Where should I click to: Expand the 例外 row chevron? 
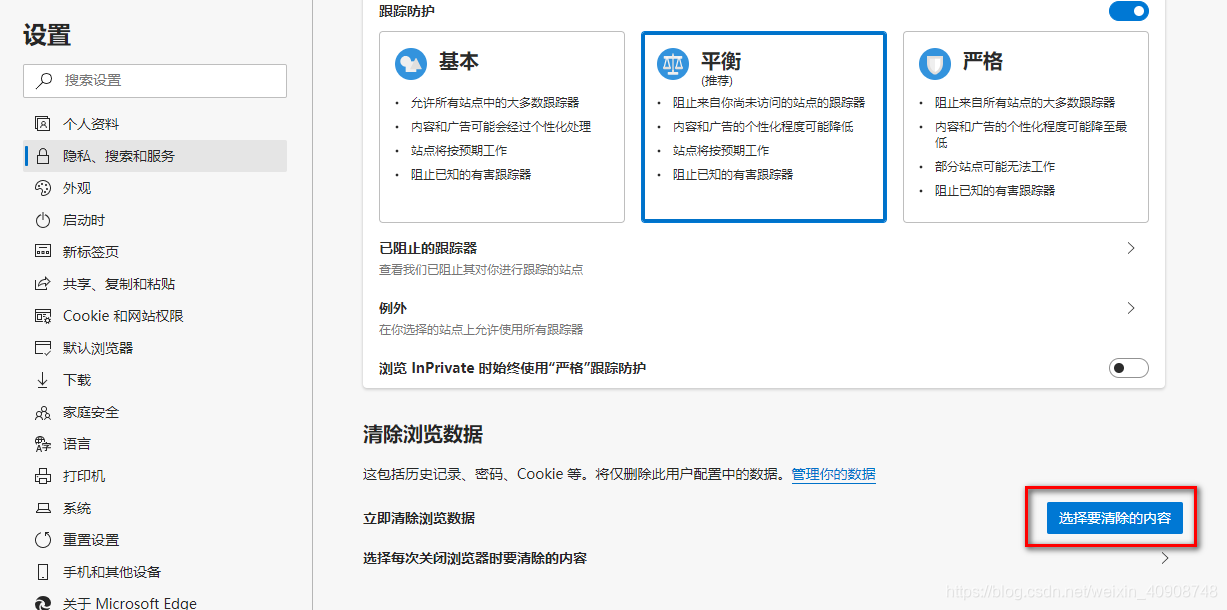1131,308
